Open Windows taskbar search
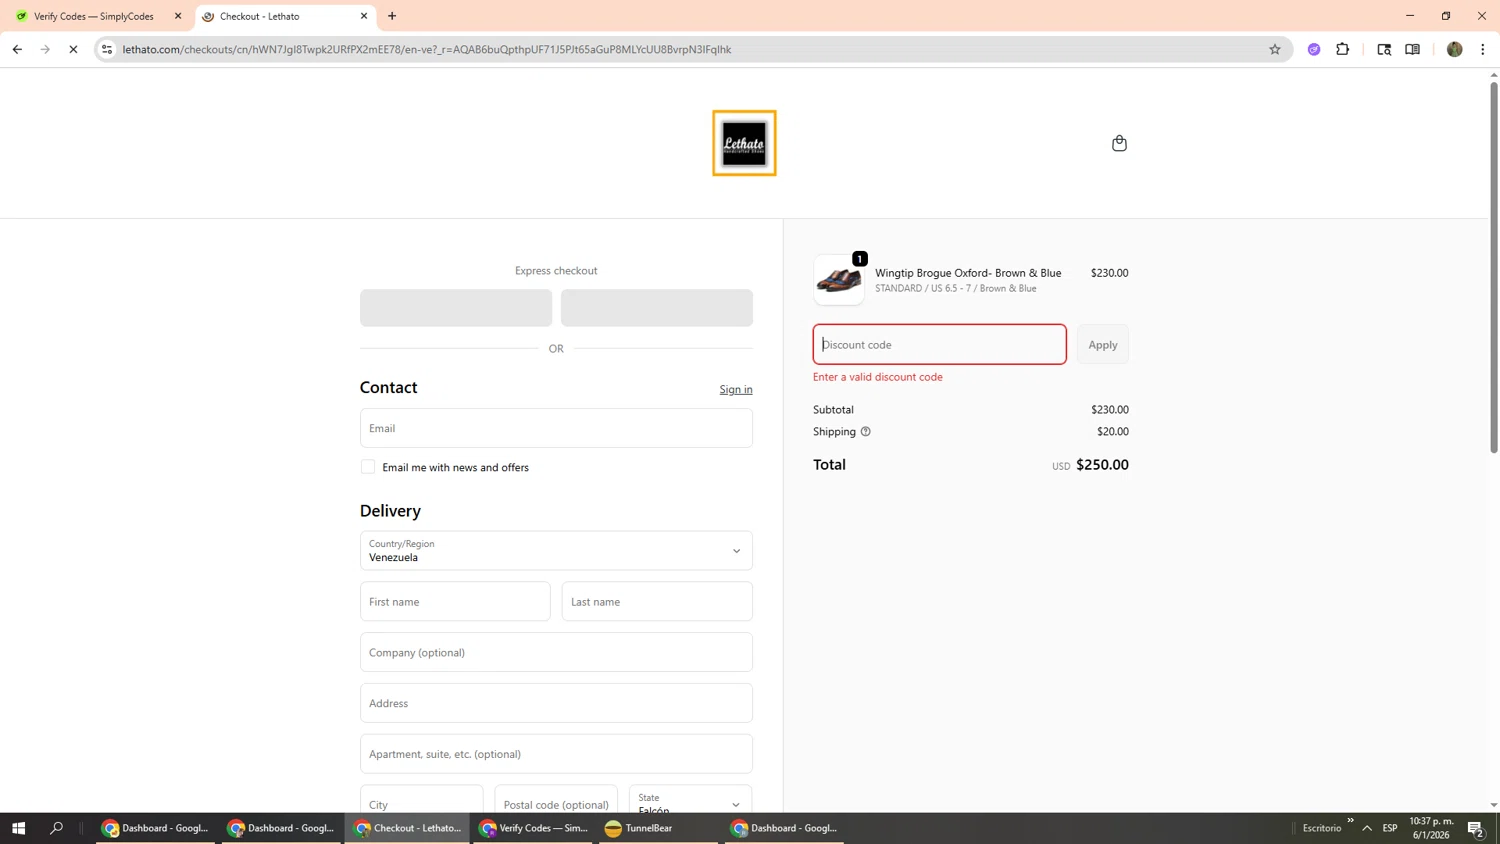Image resolution: width=1500 pixels, height=844 pixels. 56,828
